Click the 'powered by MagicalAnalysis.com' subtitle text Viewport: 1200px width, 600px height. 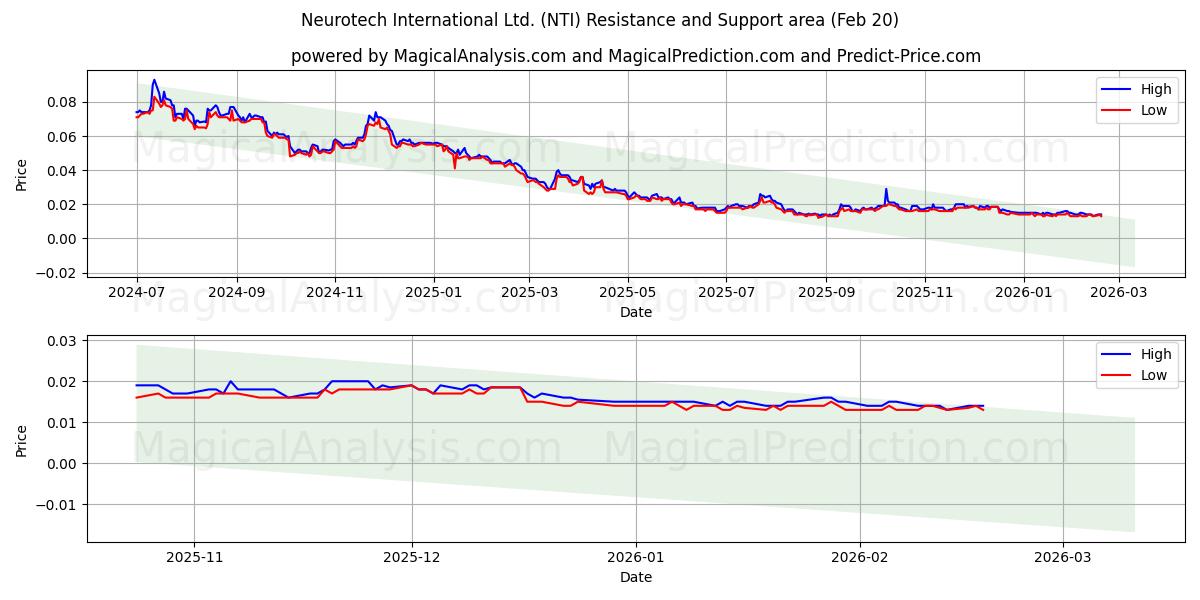[x=636, y=56]
